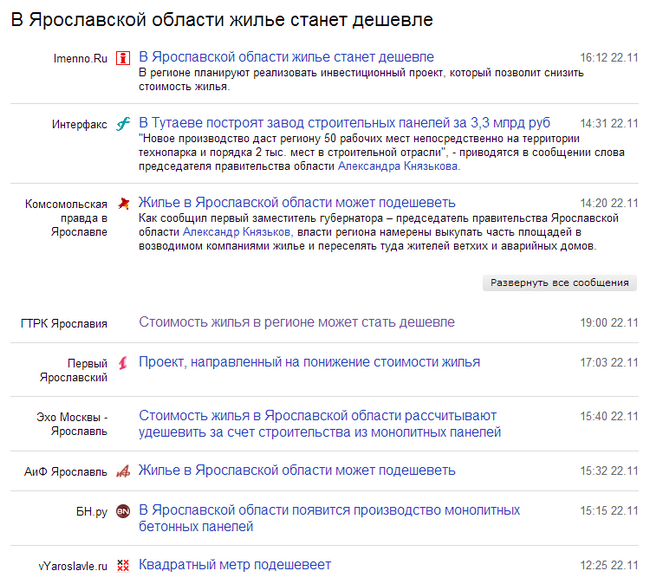Click the АиФ Ярославль red logo icon
Viewport: 650px width, 578px height.
[x=123, y=471]
